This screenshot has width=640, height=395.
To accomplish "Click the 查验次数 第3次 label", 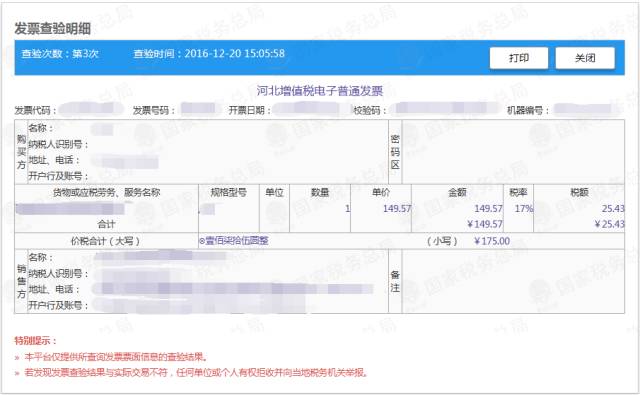I will coord(60,53).
